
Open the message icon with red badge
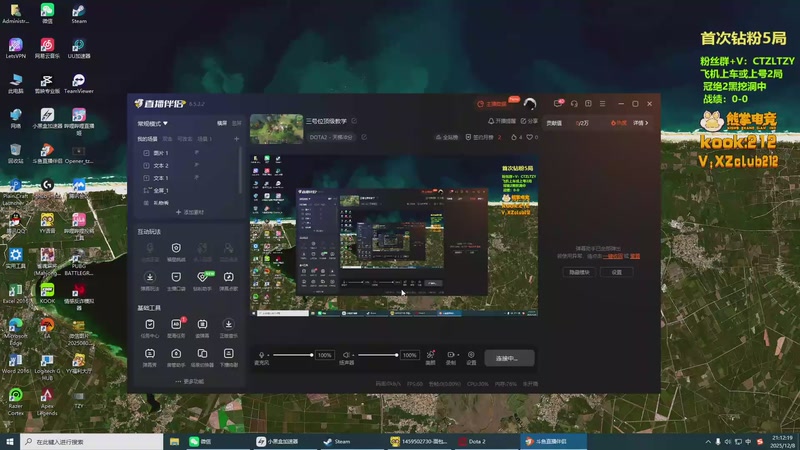click(x=558, y=104)
